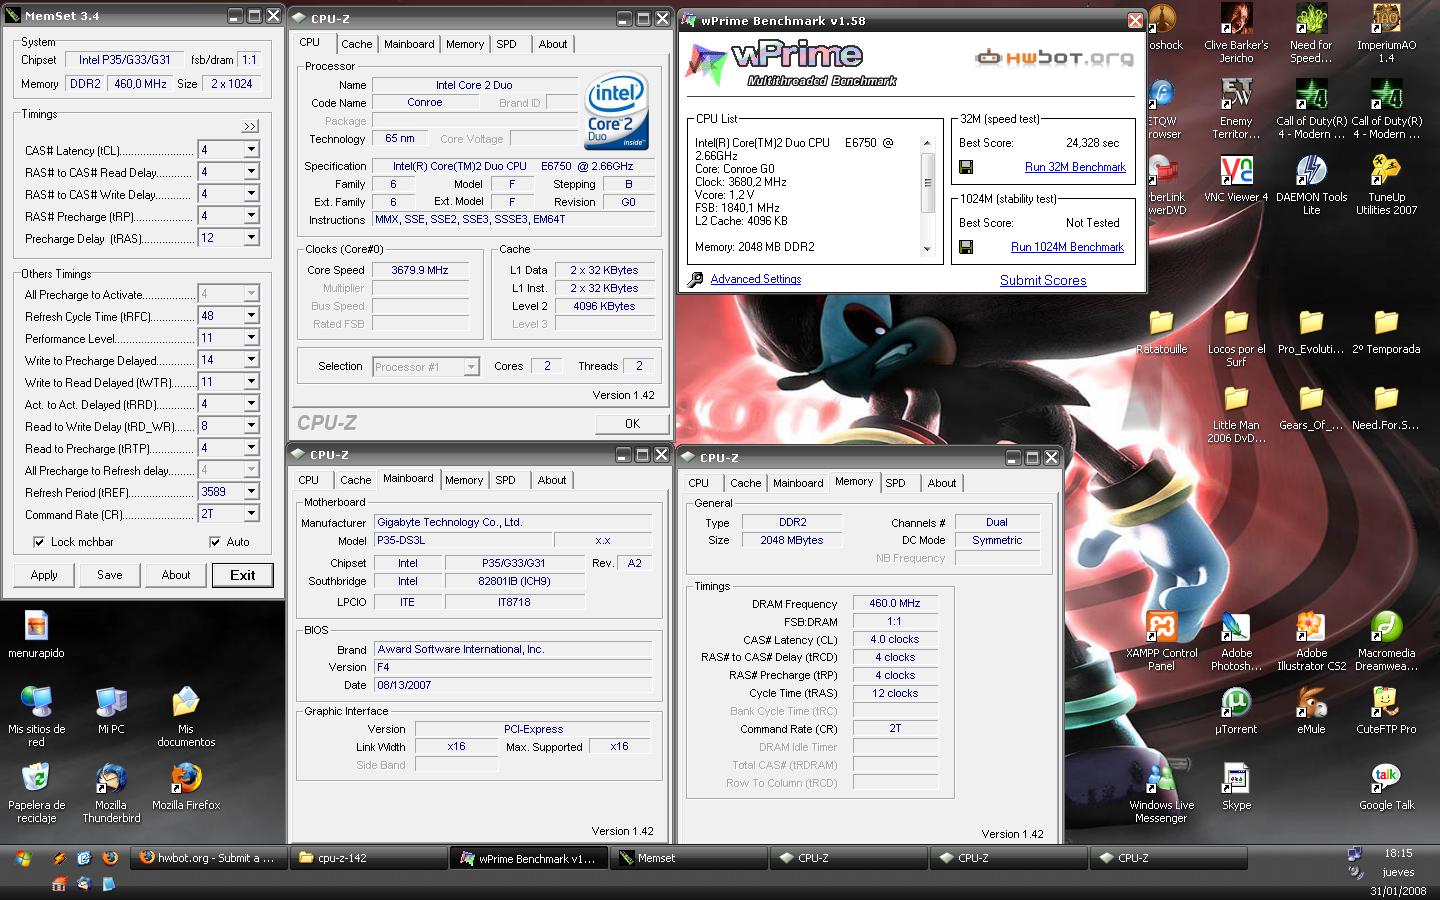Launch Macromedia Dreamweaver shortcut
The image size is (1440, 900).
click(1386, 640)
